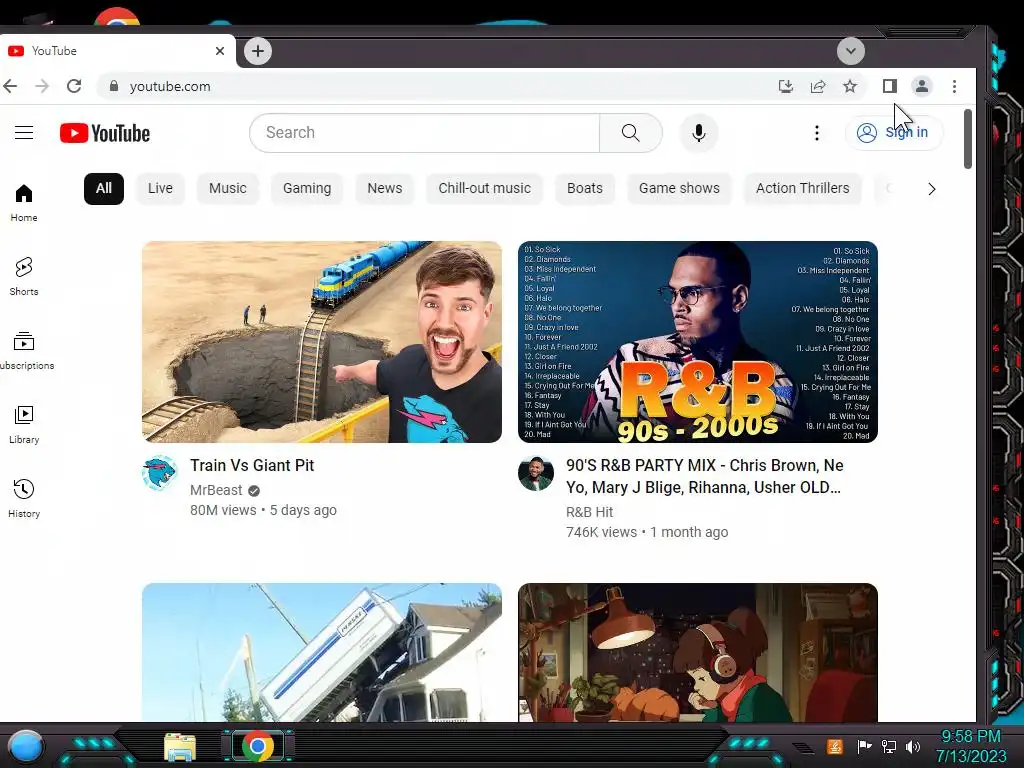The image size is (1024, 768).
Task: Go to Home in sidebar
Action: pyautogui.click(x=24, y=202)
